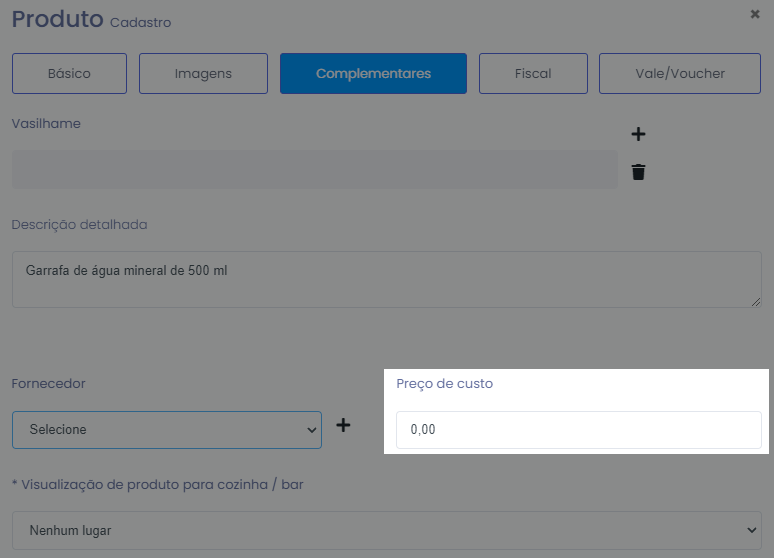Click the empty Vasilhame field
The height and width of the screenshot is (558, 774).
click(314, 170)
